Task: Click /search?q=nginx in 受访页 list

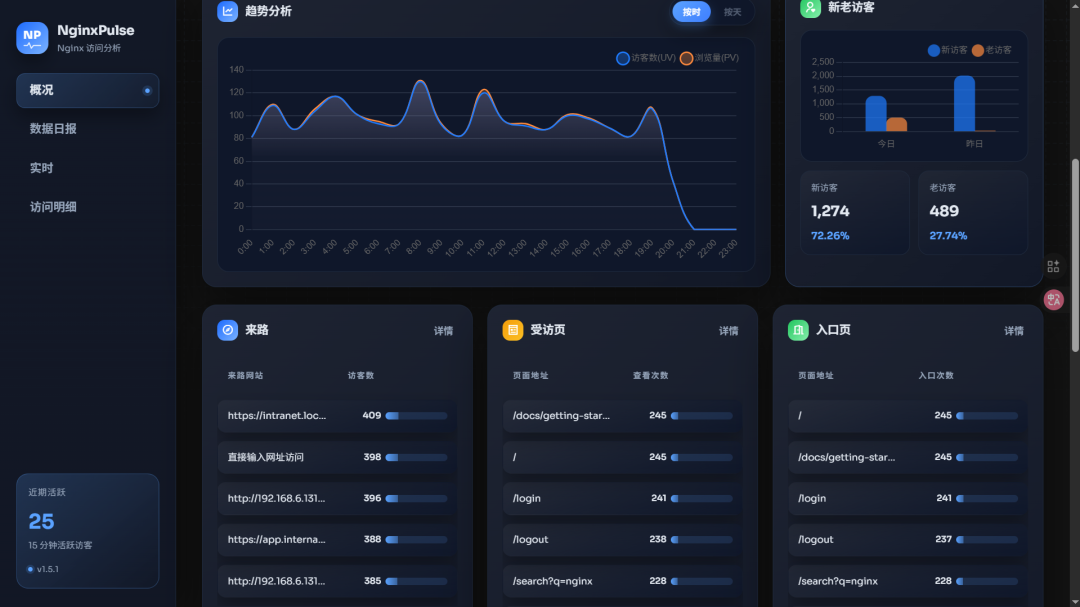Action: click(x=623, y=581)
